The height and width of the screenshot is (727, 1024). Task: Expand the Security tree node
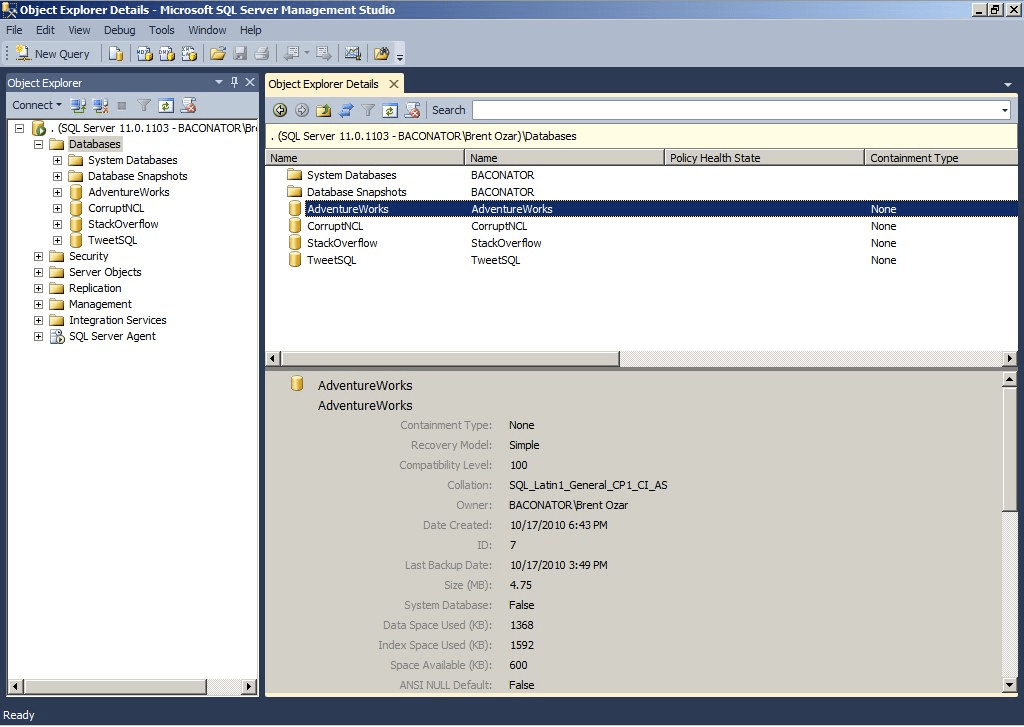38,256
